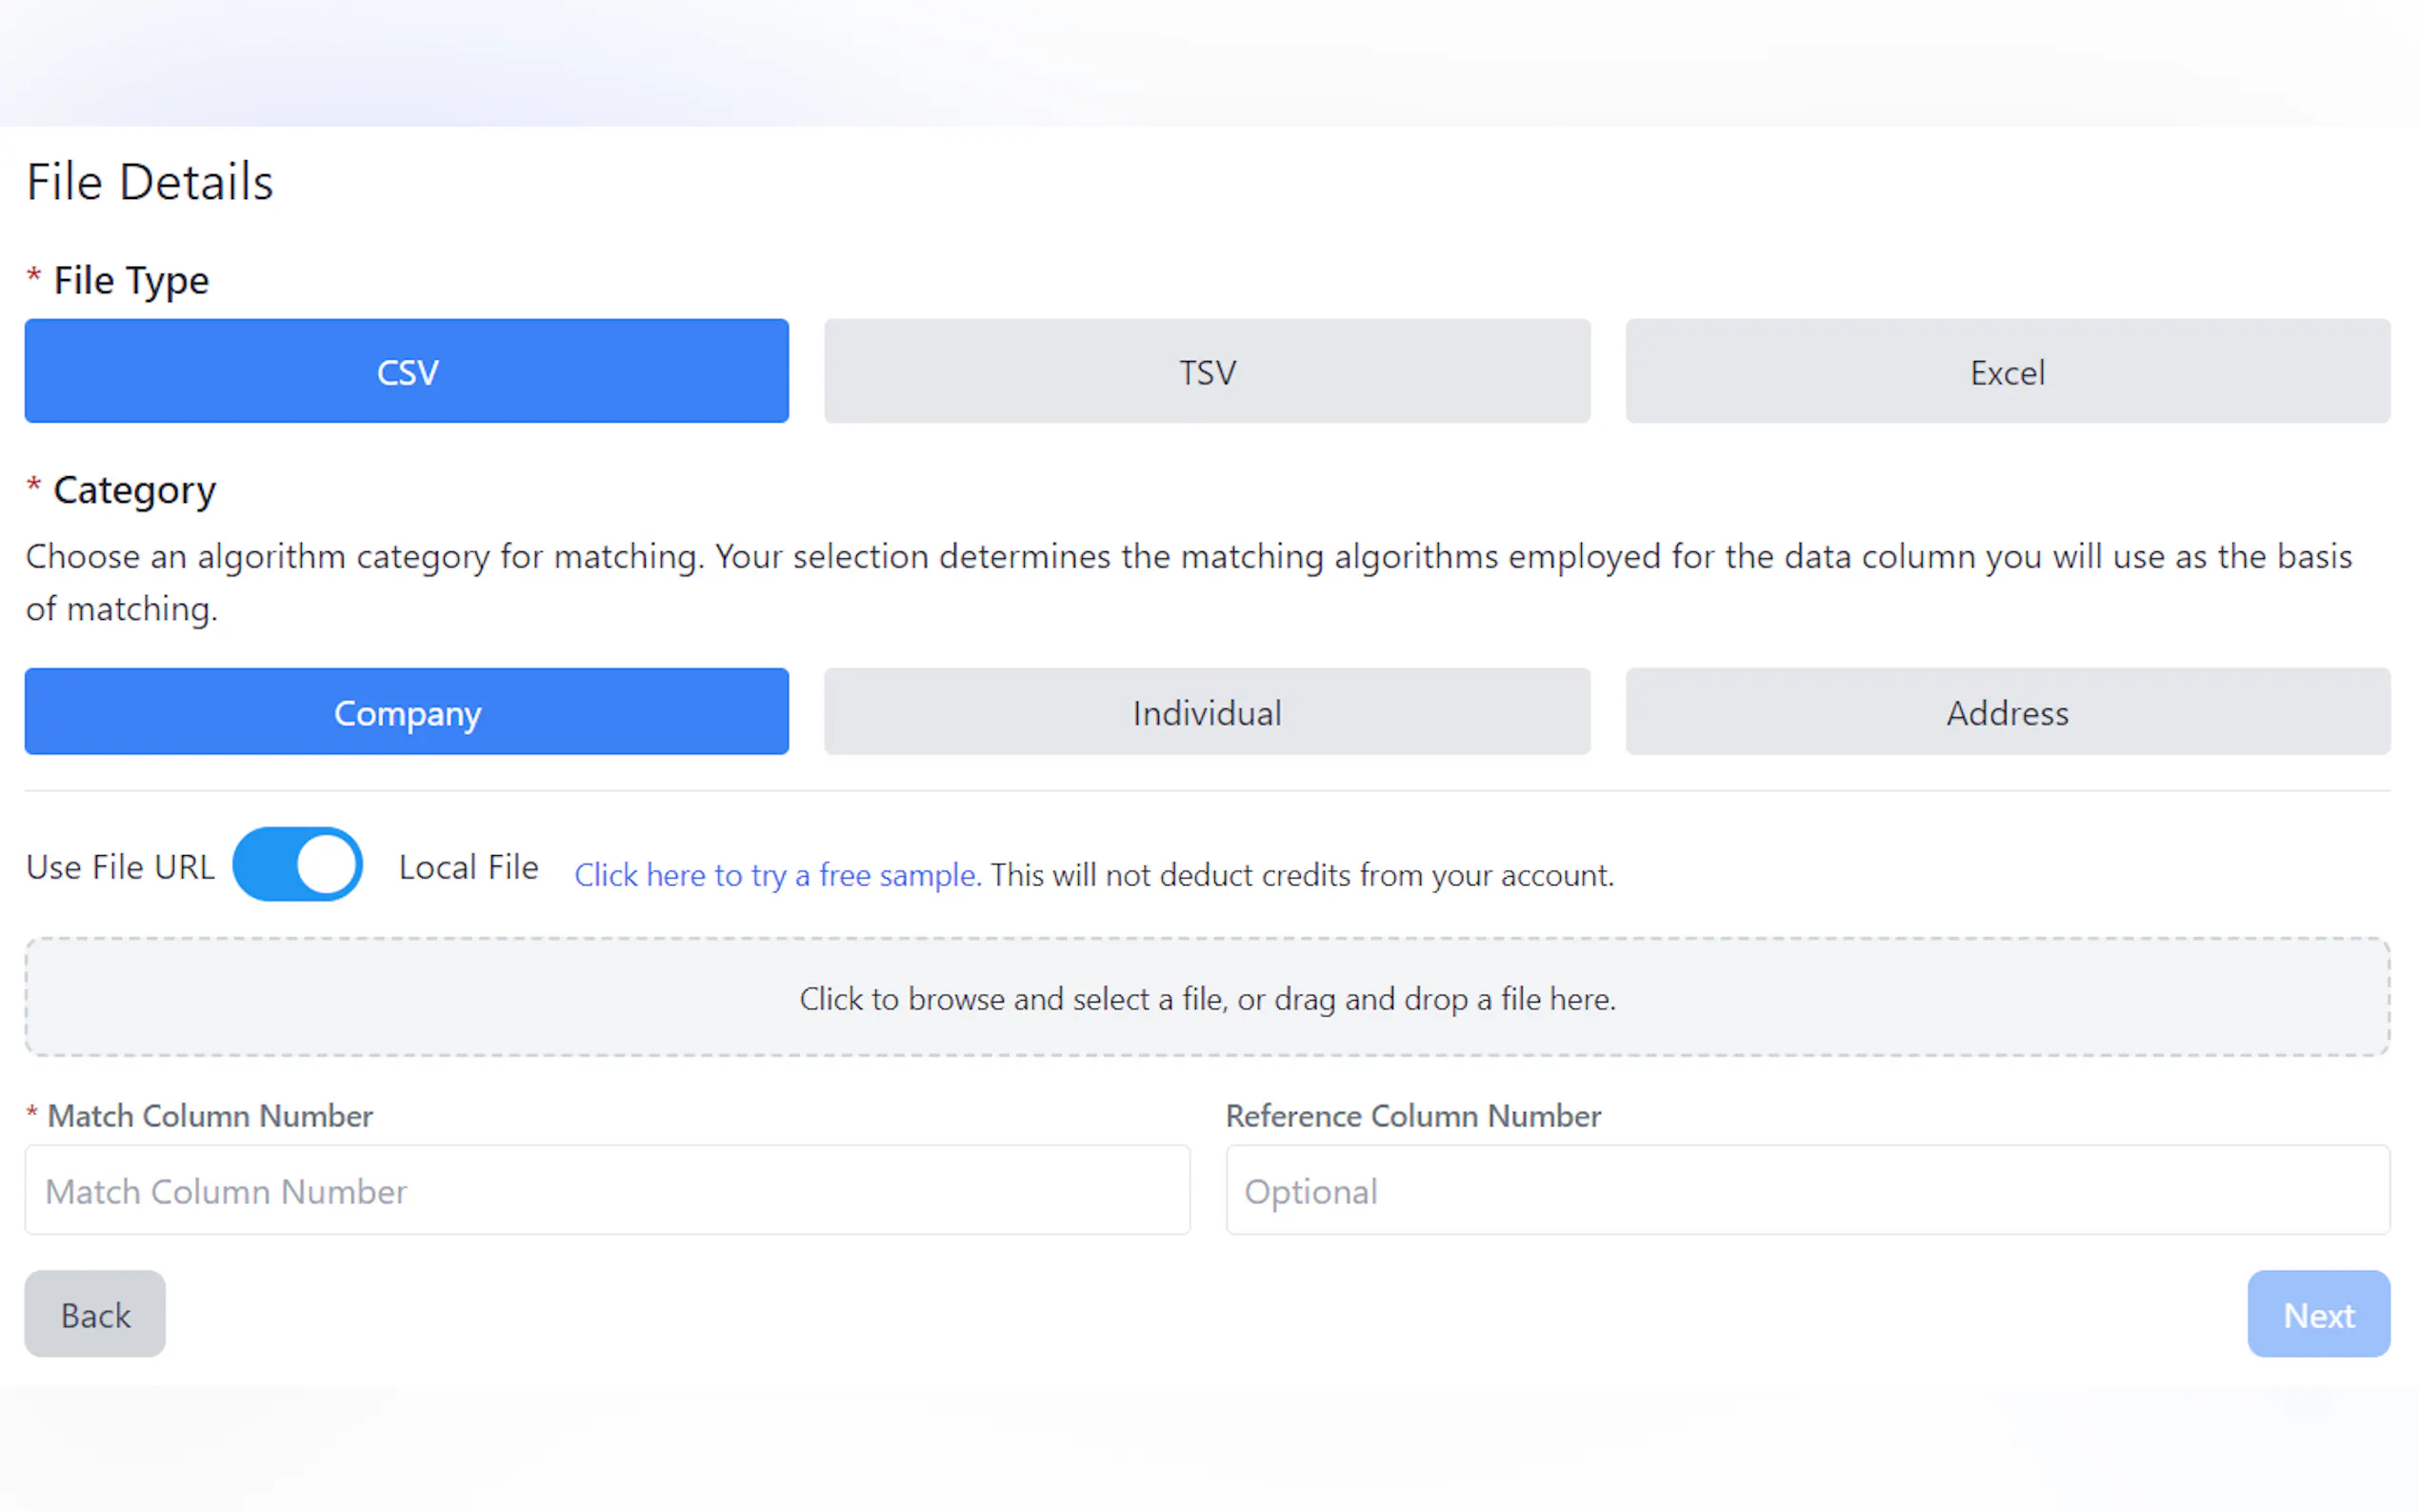Pick the Excel file type option
This screenshot has height=1512, width=2419.
2007,371
